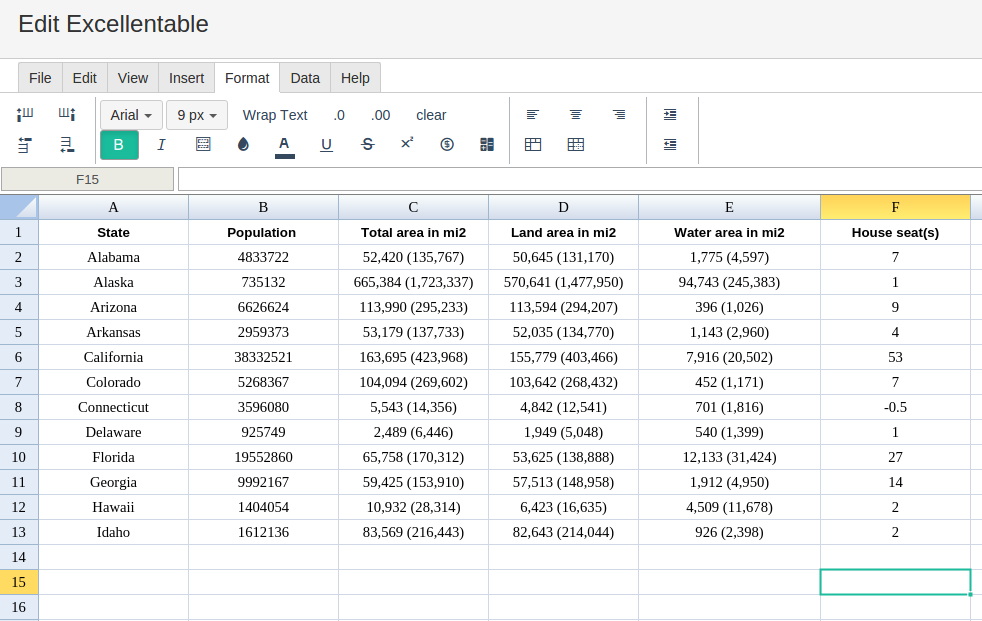Toggle Italic text formatting
Screen dimensions: 982x621
coord(161,145)
